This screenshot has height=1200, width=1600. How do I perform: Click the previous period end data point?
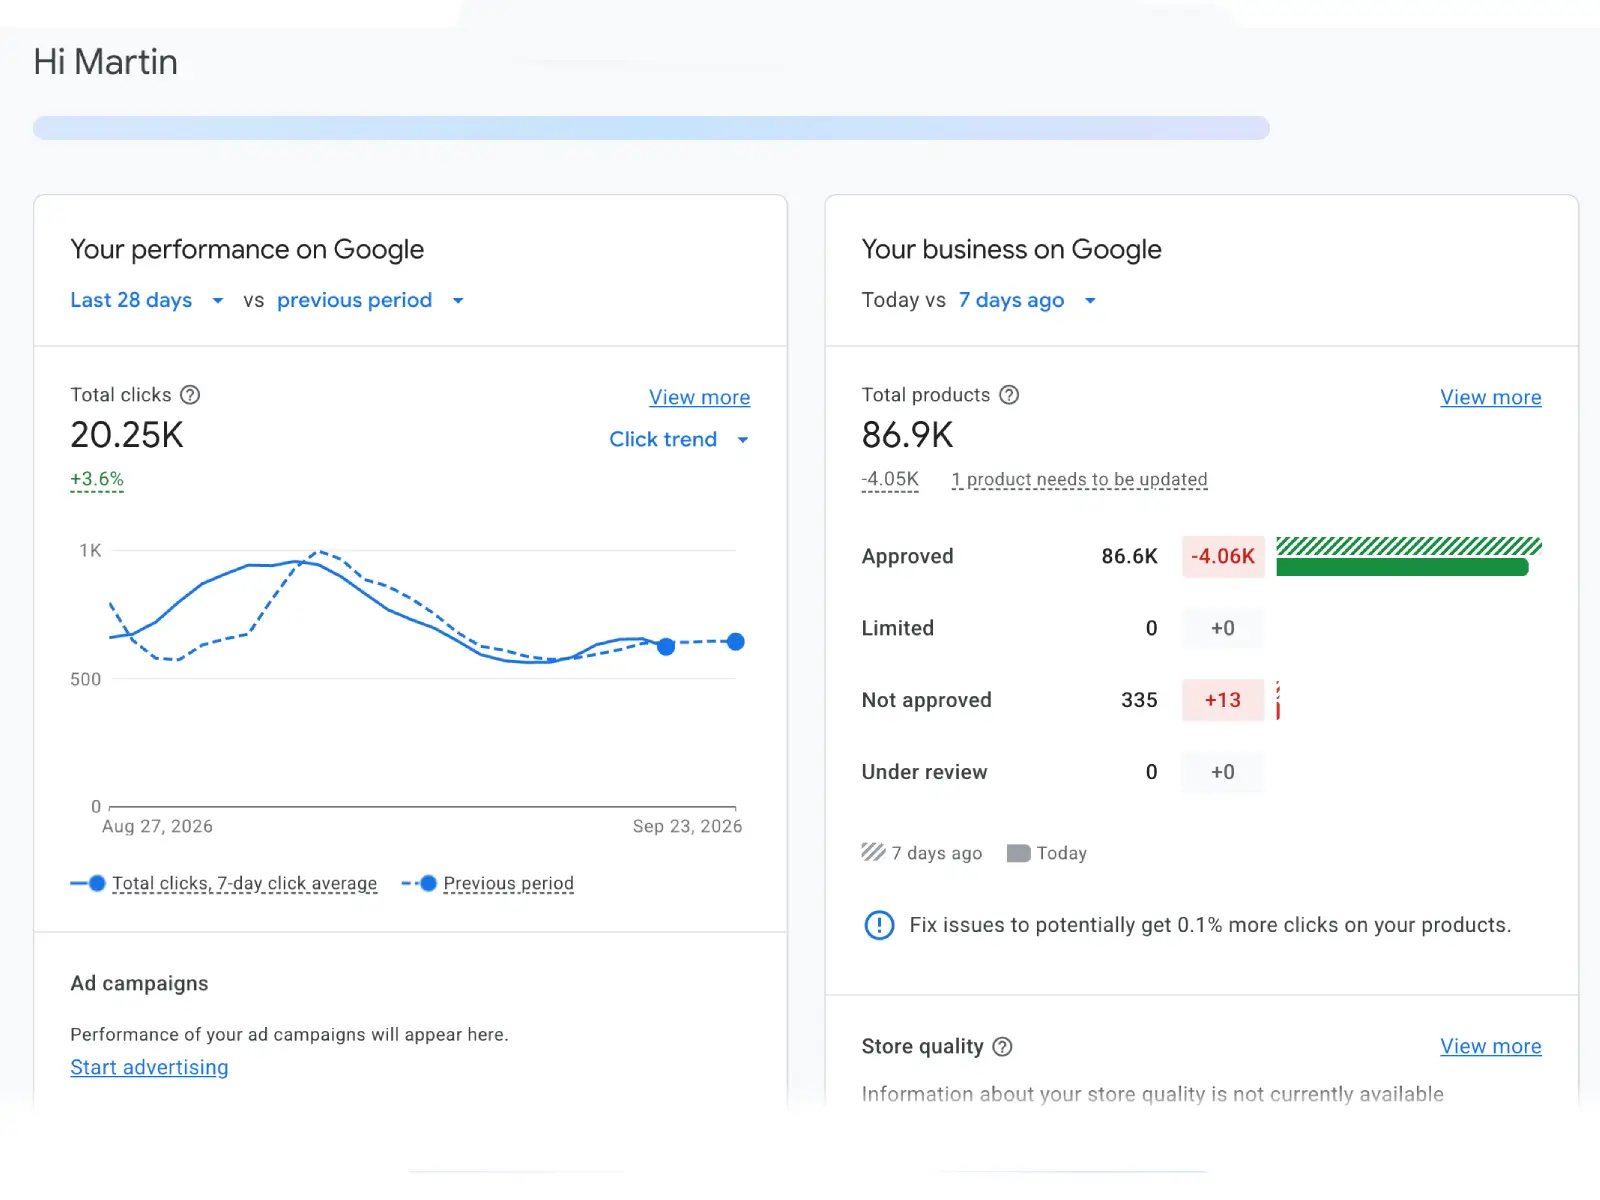point(736,642)
